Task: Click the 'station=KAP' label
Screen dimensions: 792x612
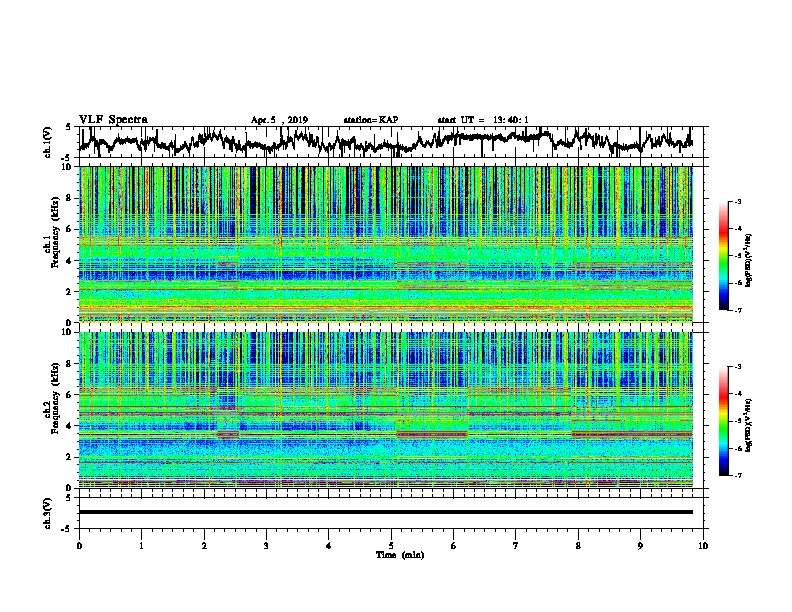Action: pos(371,120)
